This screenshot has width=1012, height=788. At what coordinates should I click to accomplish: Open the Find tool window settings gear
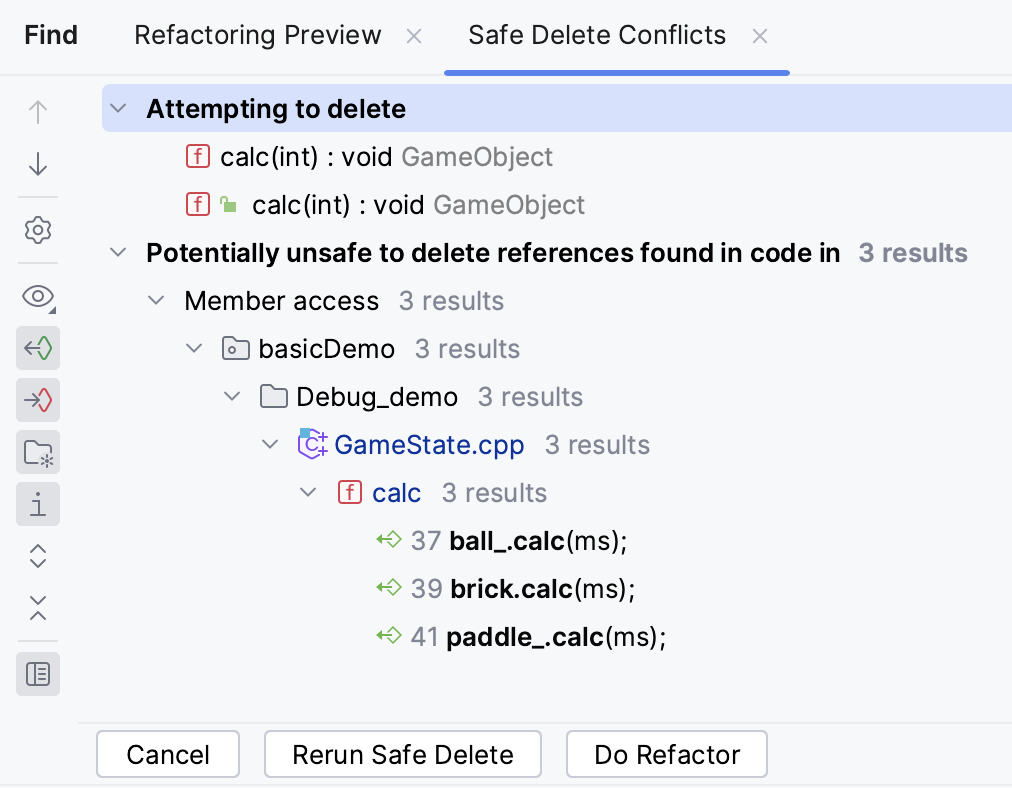[38, 230]
